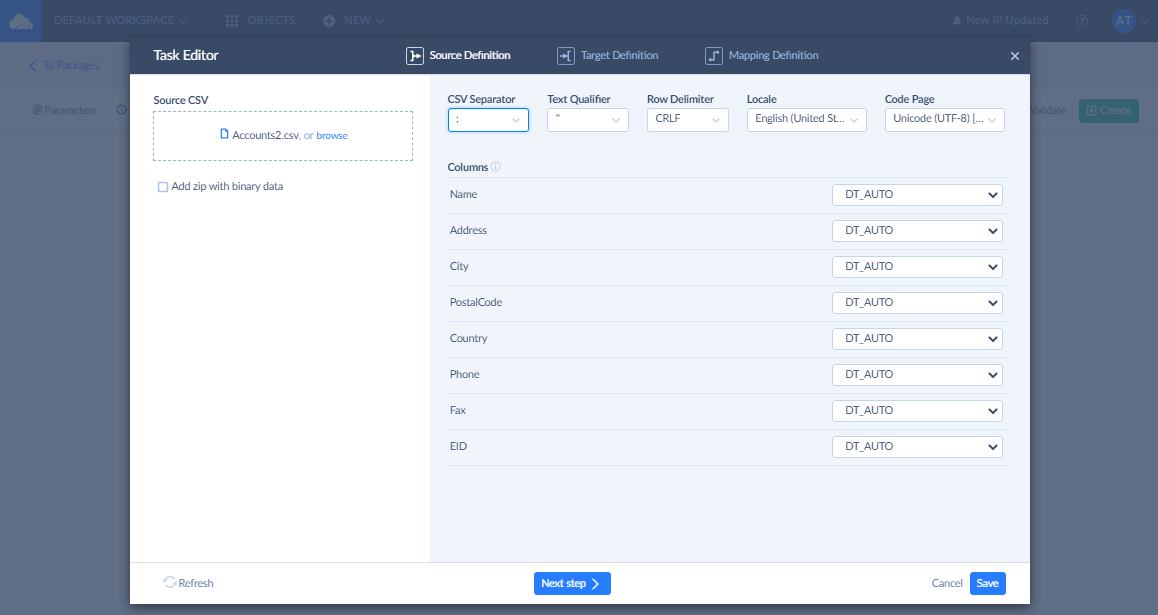Open data type dropdown for PostalCode column
Screen dimensions: 1158x615
pos(917,302)
